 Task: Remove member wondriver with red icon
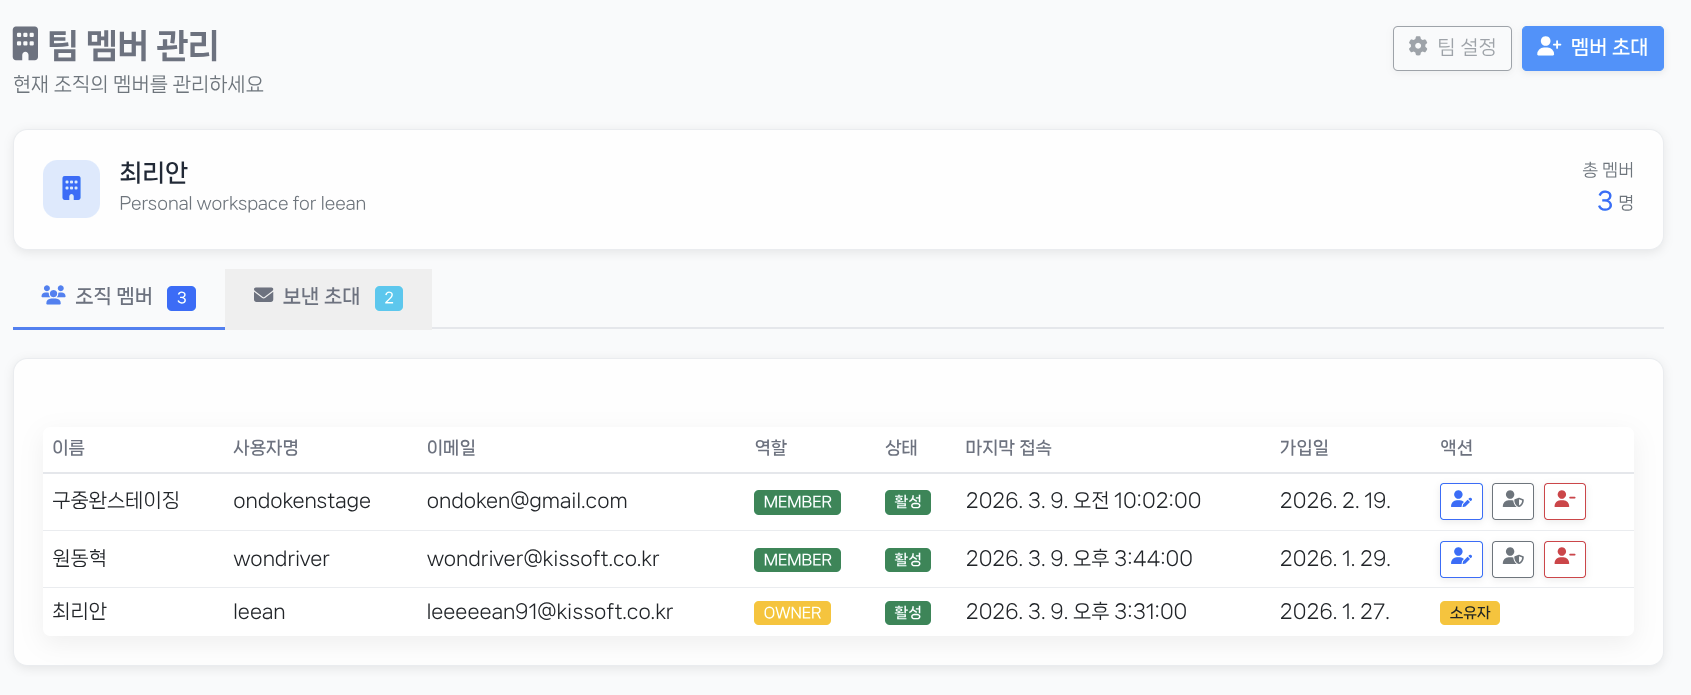point(1565,559)
